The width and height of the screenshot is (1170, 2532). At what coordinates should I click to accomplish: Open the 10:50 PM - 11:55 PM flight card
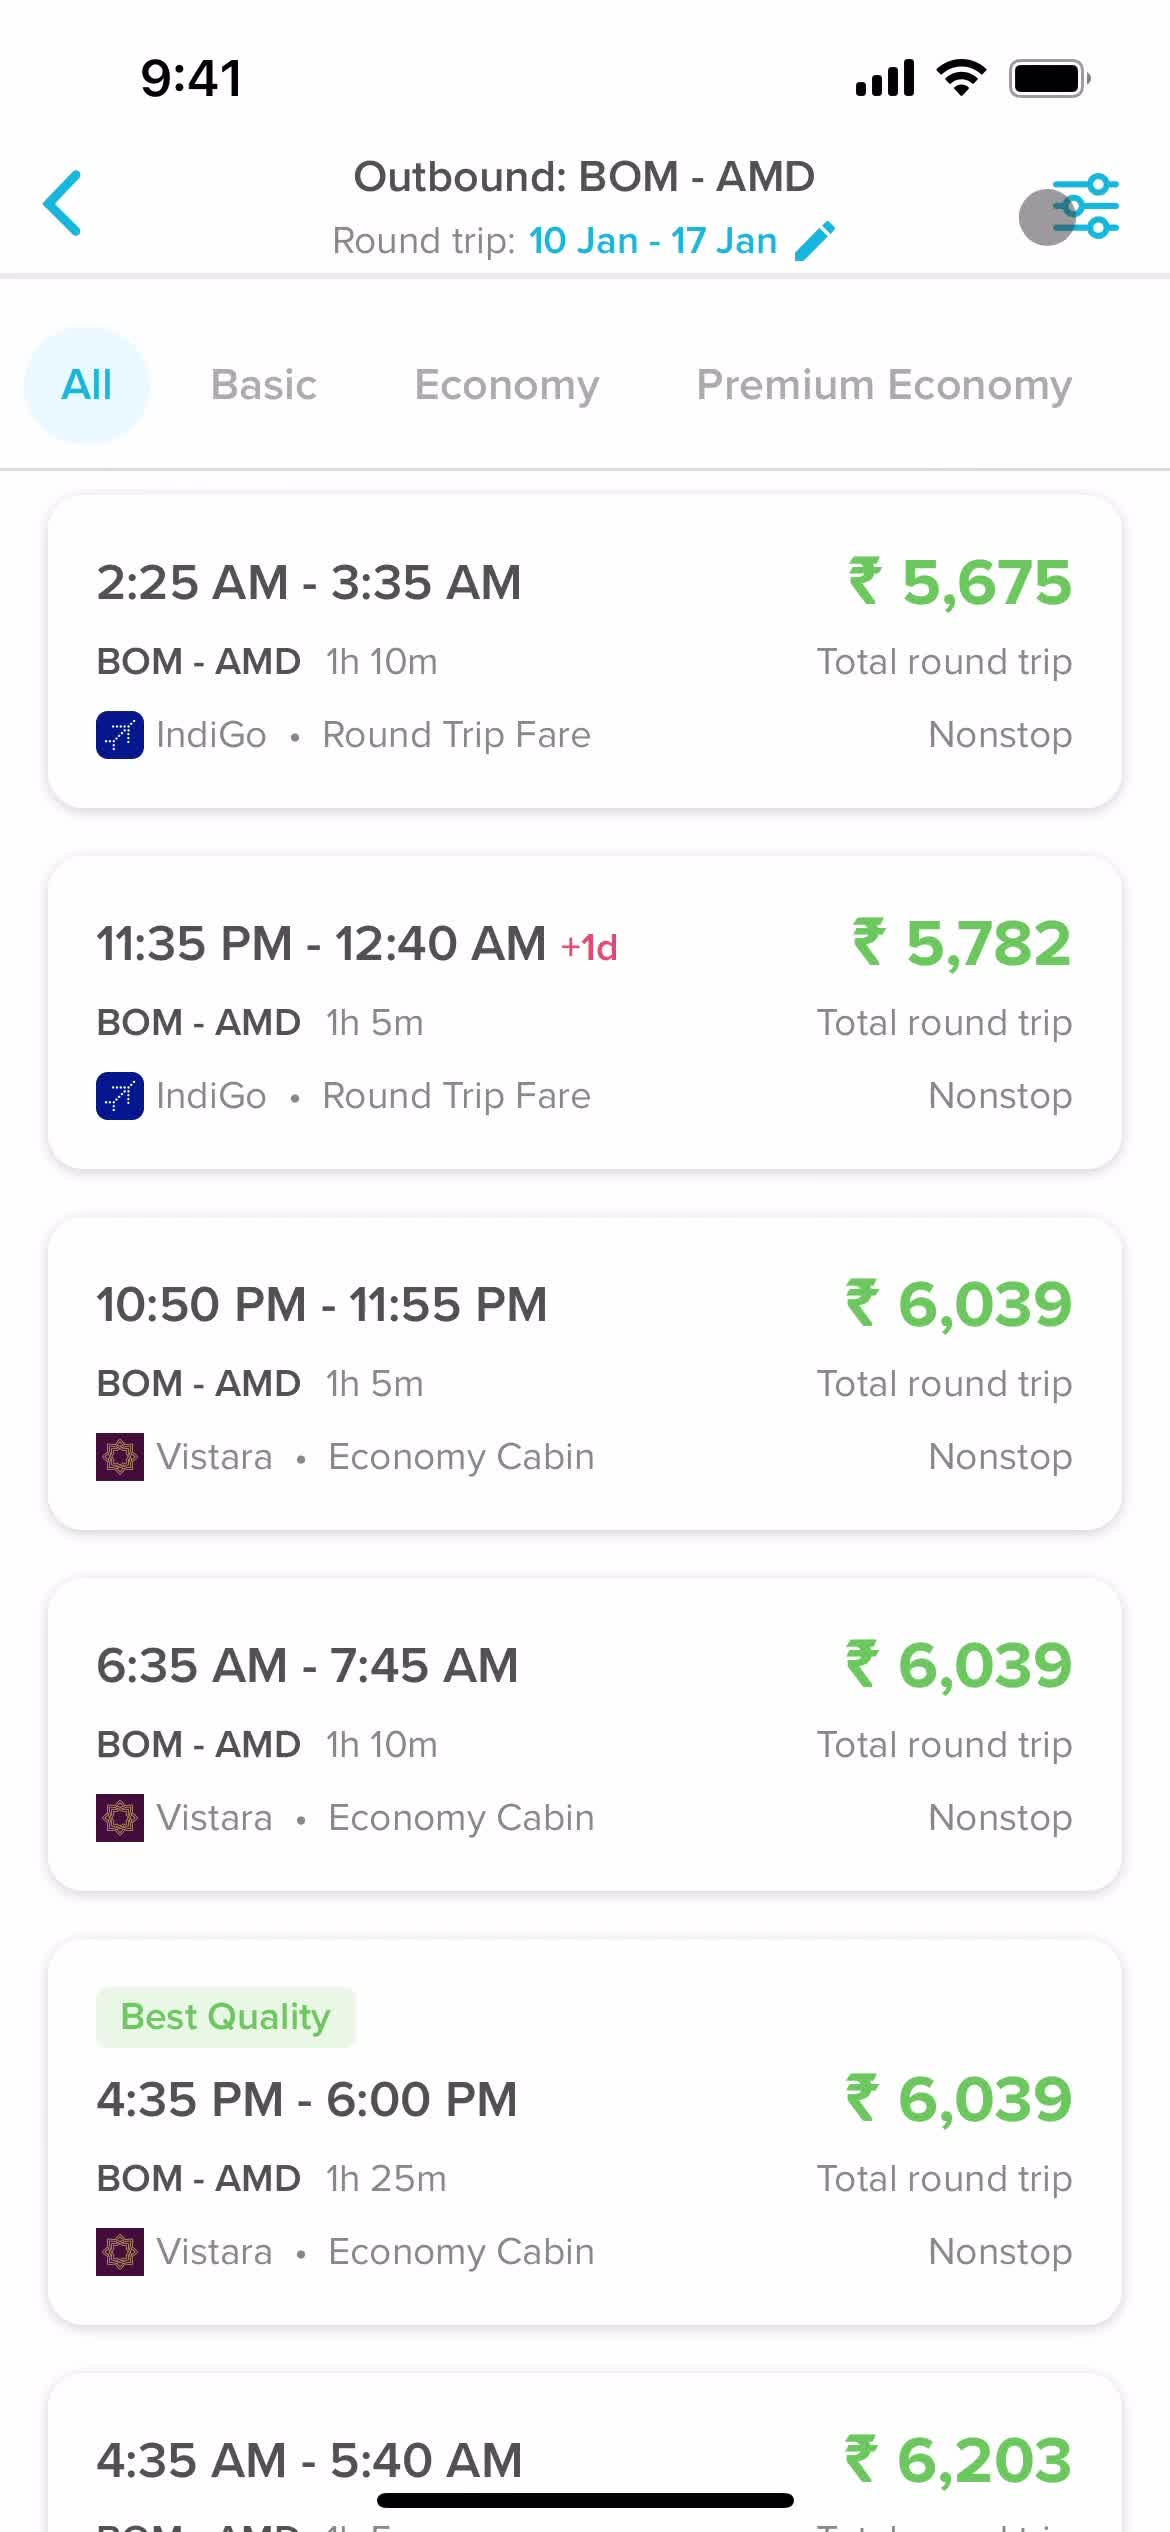pos(585,1373)
